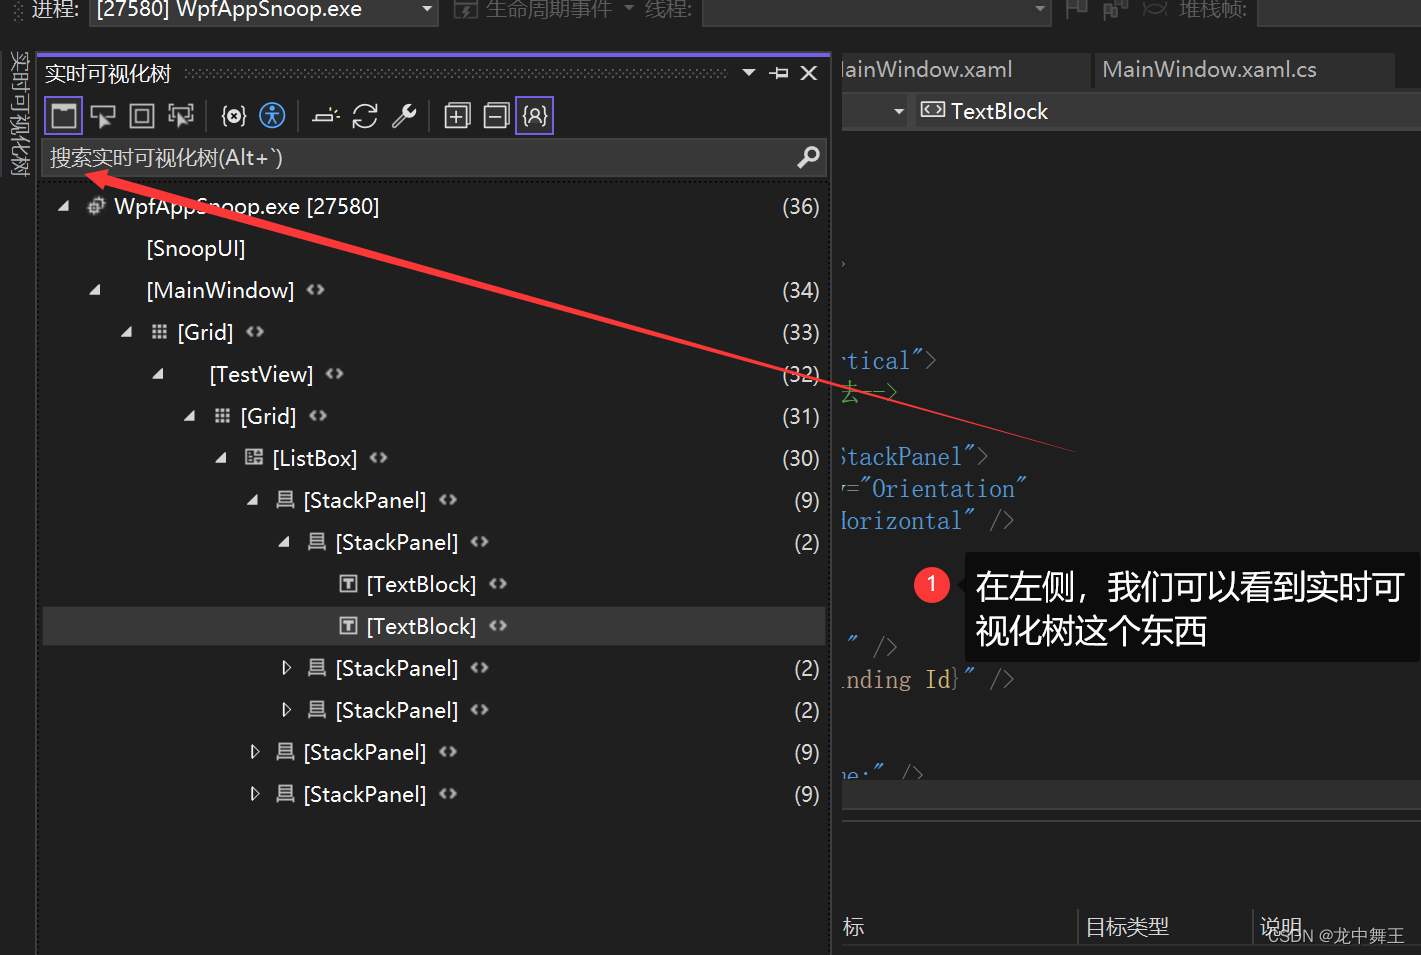Expand the last [StackPanel] row
The image size is (1421, 955).
(255, 794)
